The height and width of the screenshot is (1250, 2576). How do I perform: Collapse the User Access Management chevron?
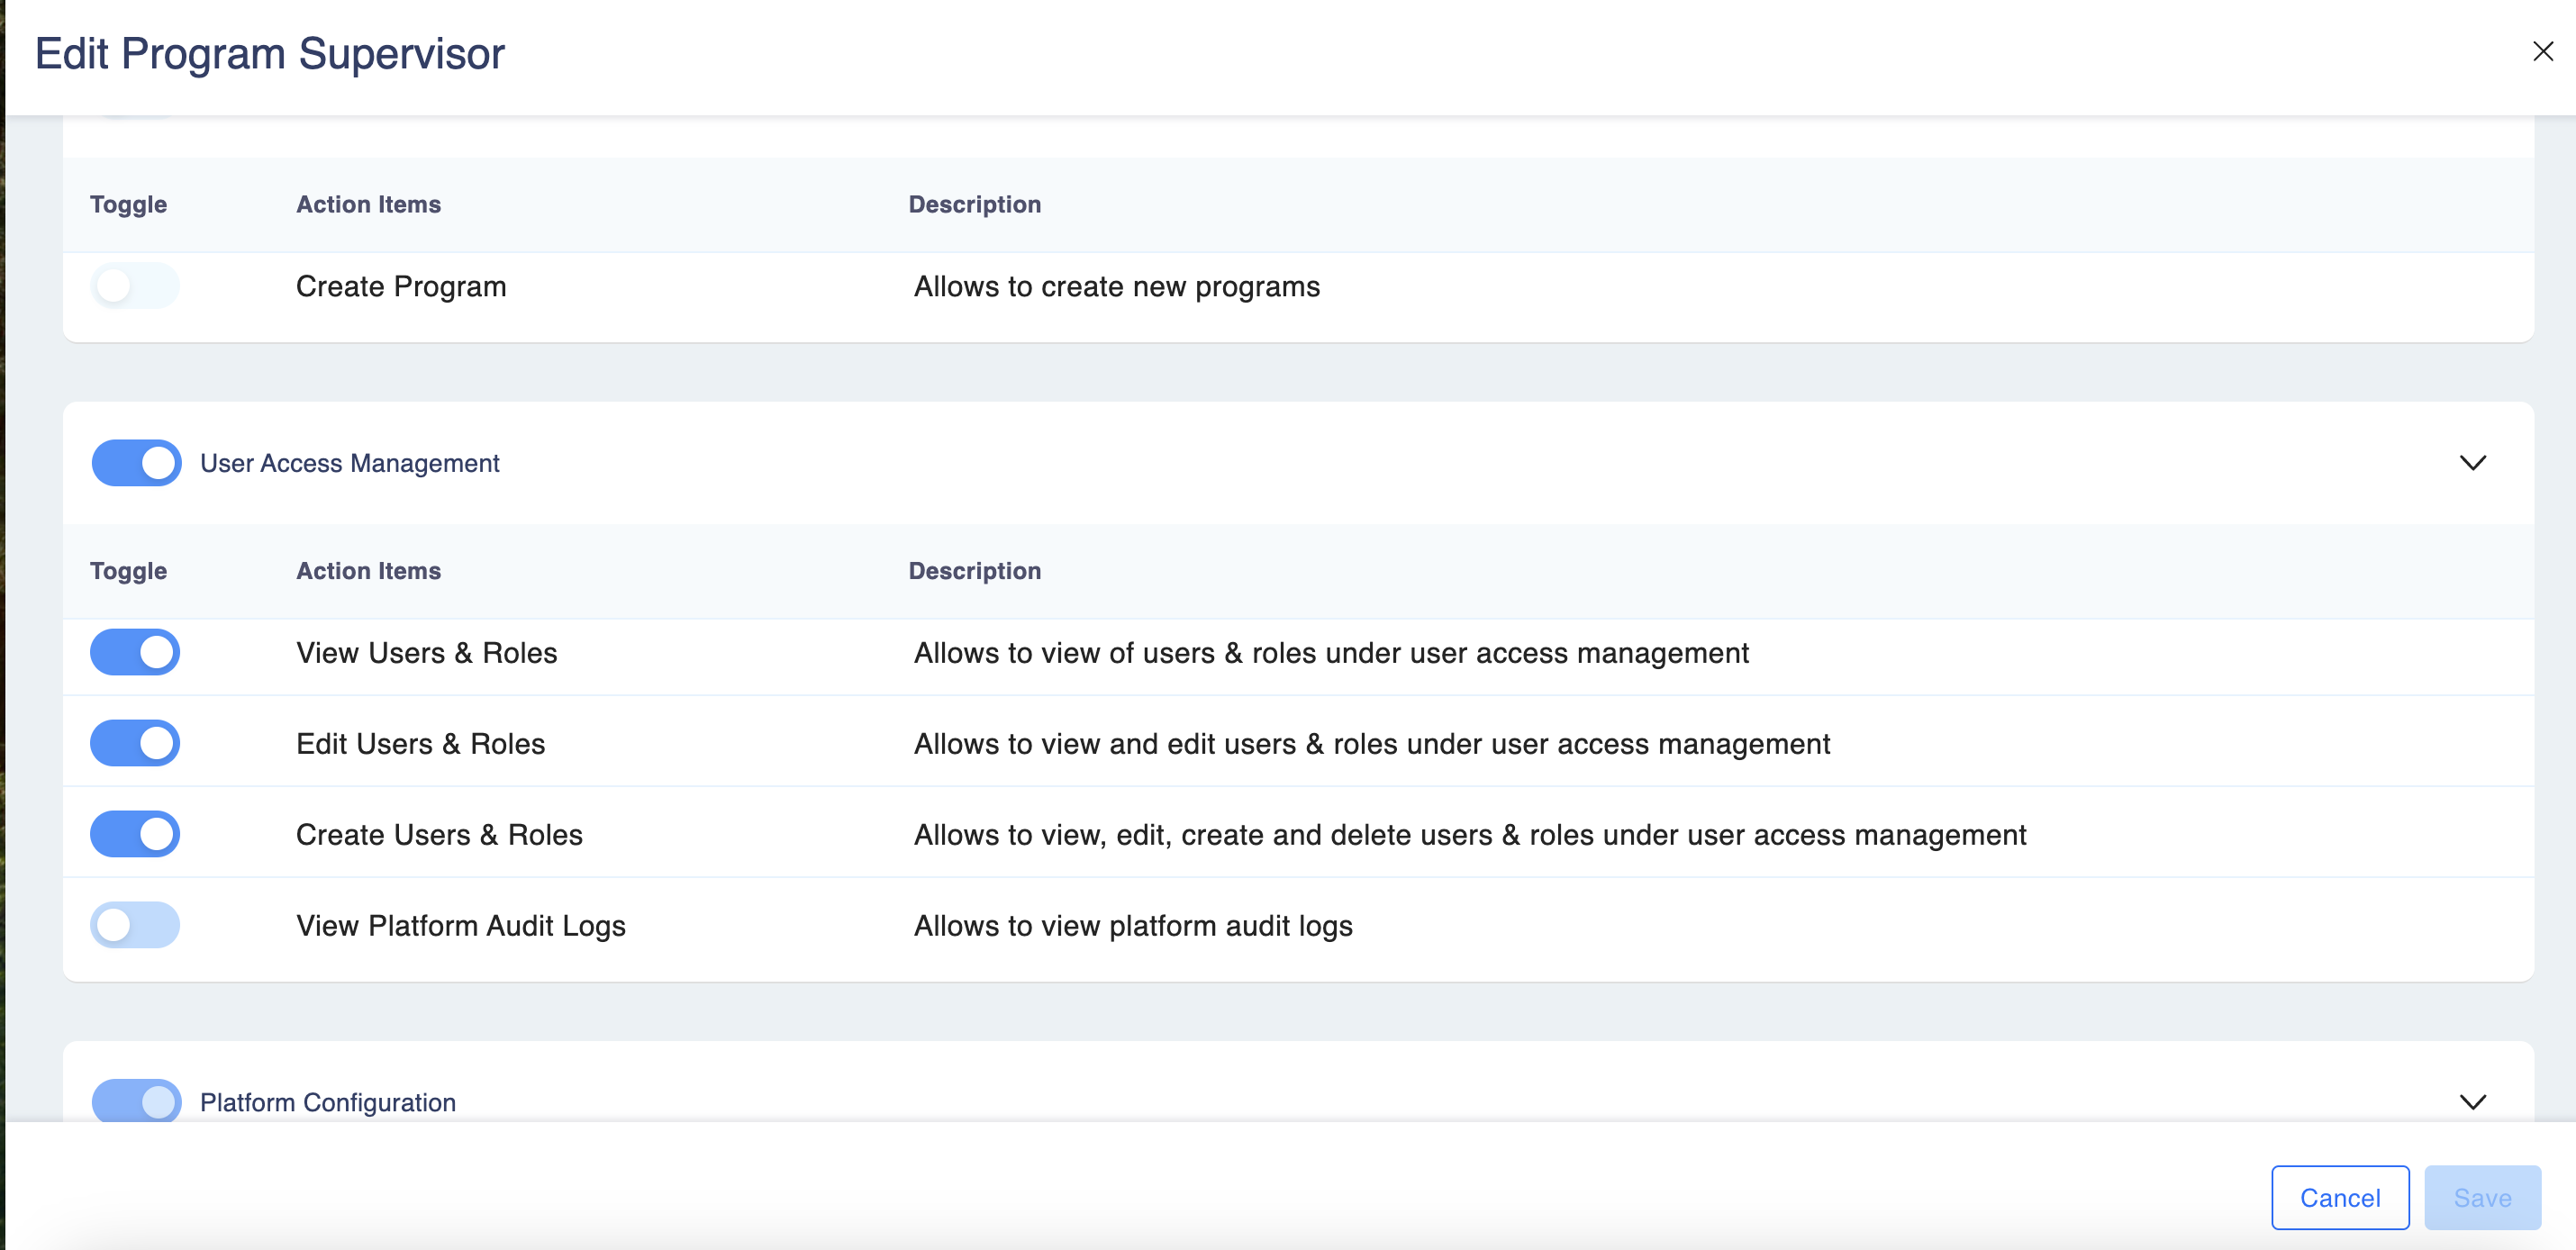(2472, 463)
